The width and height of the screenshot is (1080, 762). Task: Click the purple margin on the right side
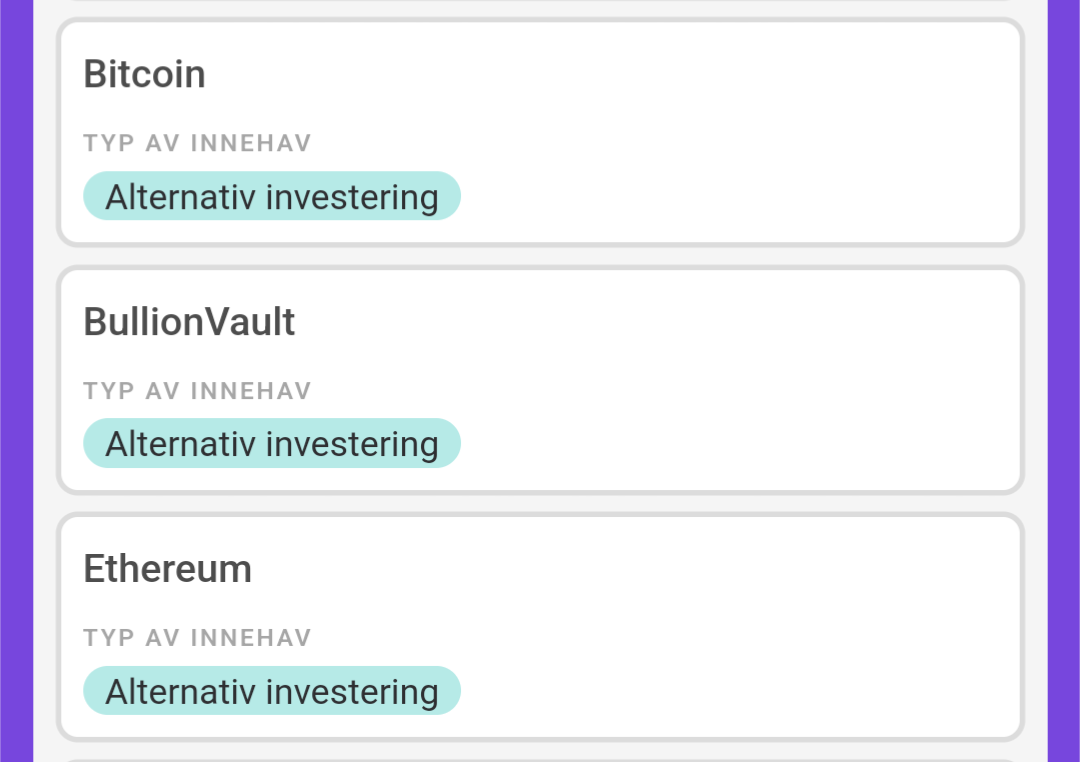(x=1064, y=380)
